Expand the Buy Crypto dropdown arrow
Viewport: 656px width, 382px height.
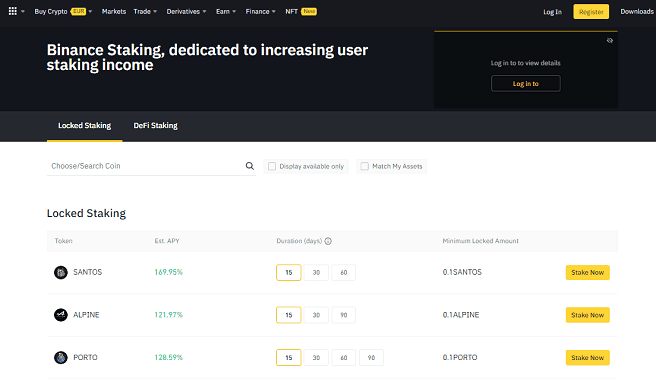(x=90, y=12)
